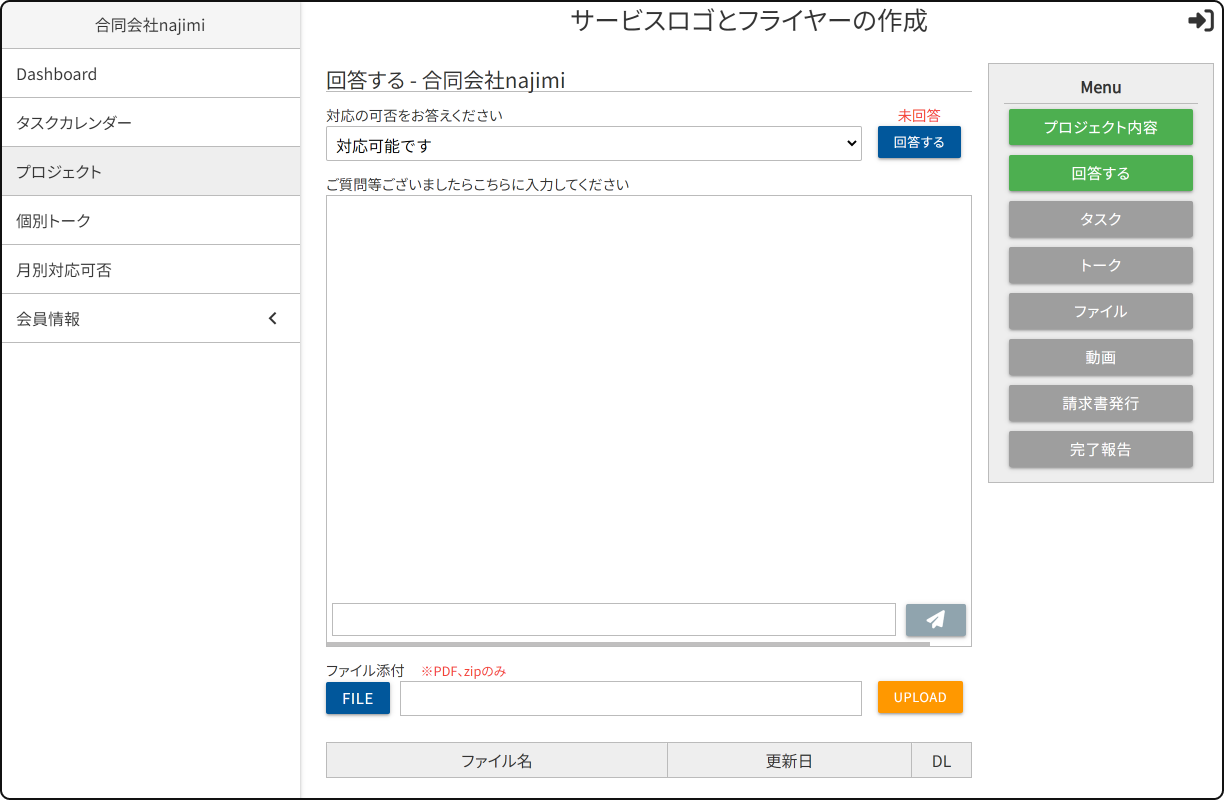1224x800 pixels.
Task: Open トーク from the Menu panel
Action: coord(1100,265)
